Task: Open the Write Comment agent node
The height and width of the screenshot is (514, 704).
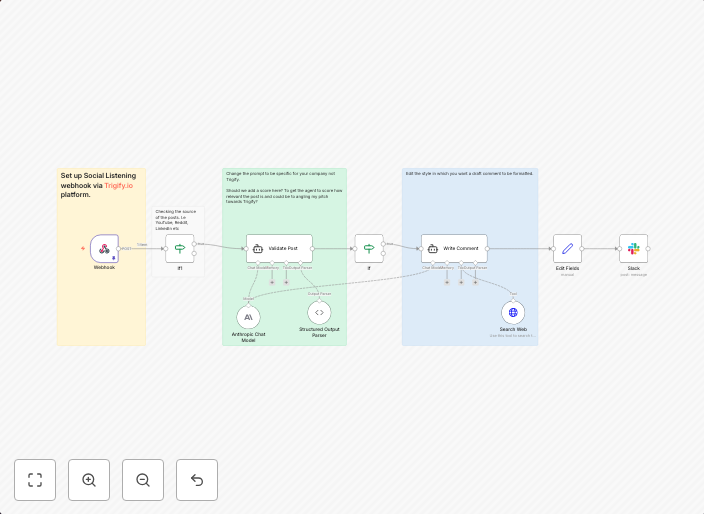Action: coord(454,249)
